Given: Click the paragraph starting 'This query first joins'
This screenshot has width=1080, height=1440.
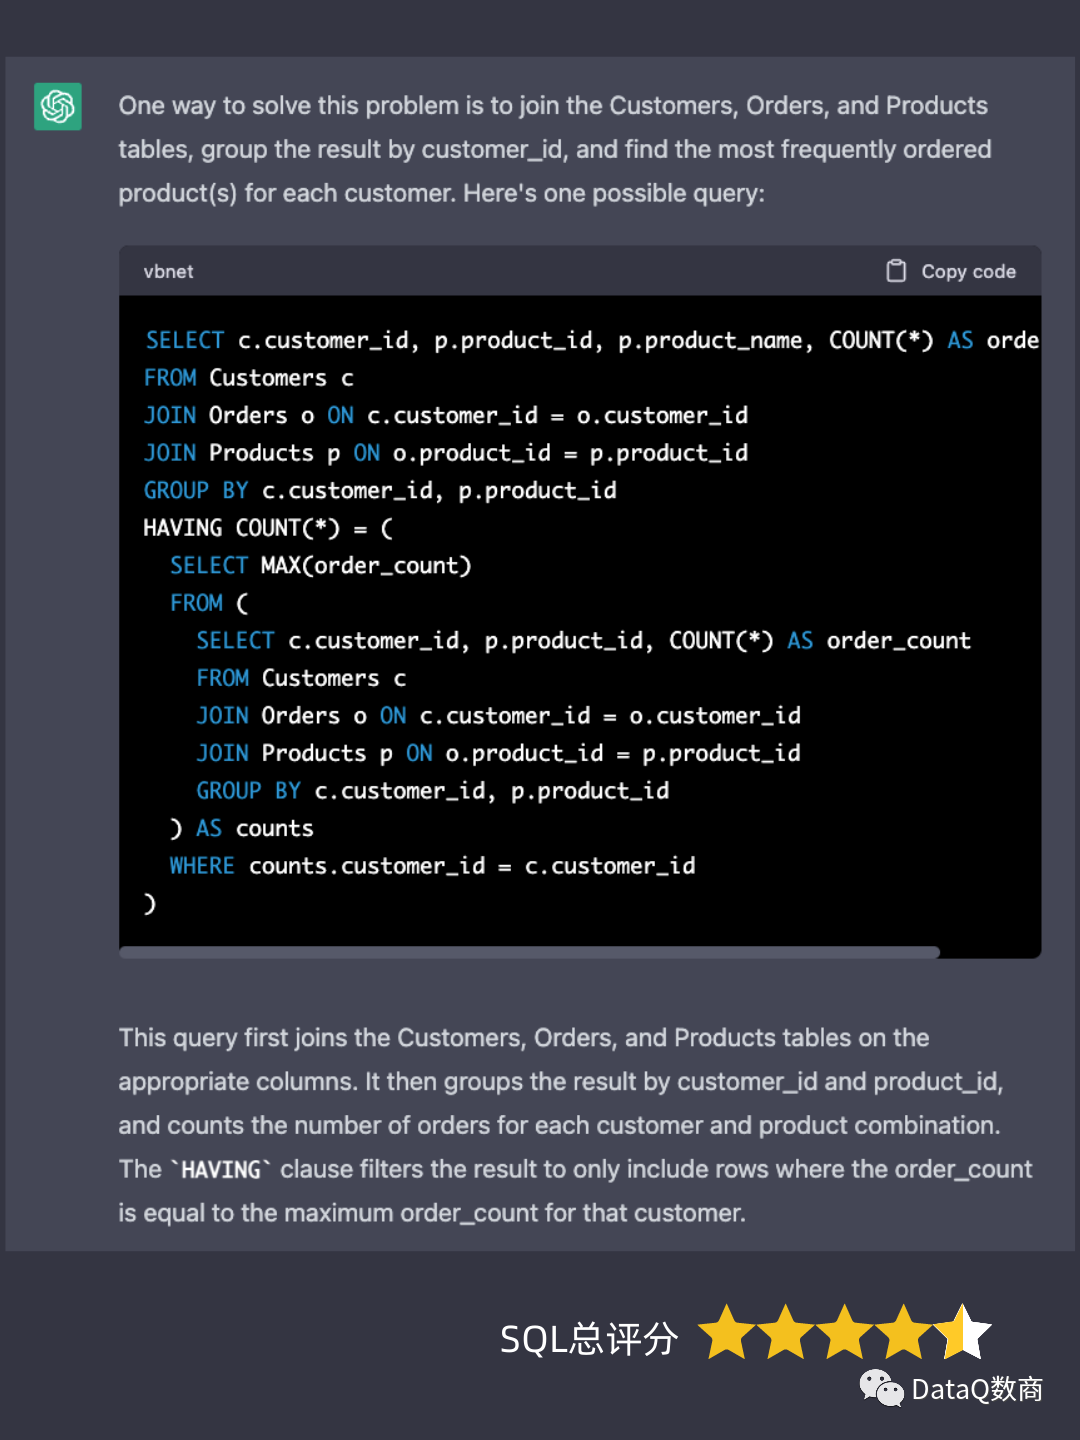Looking at the screenshot, I should [575, 1125].
